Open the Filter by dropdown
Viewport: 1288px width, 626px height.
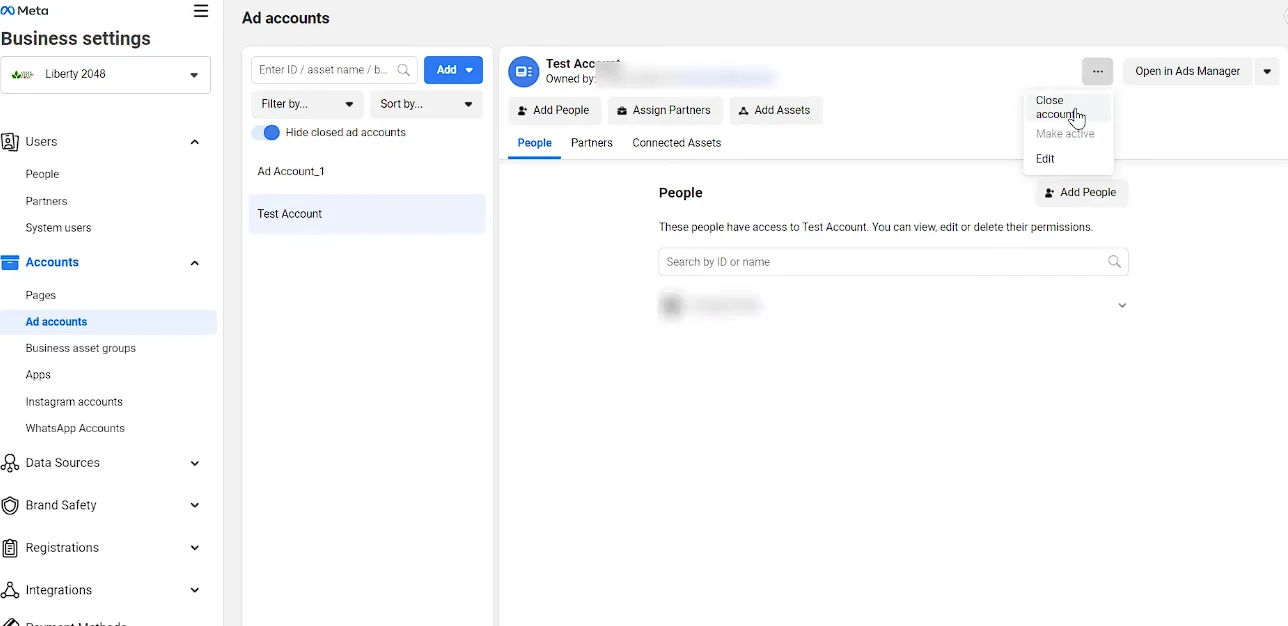pos(308,104)
